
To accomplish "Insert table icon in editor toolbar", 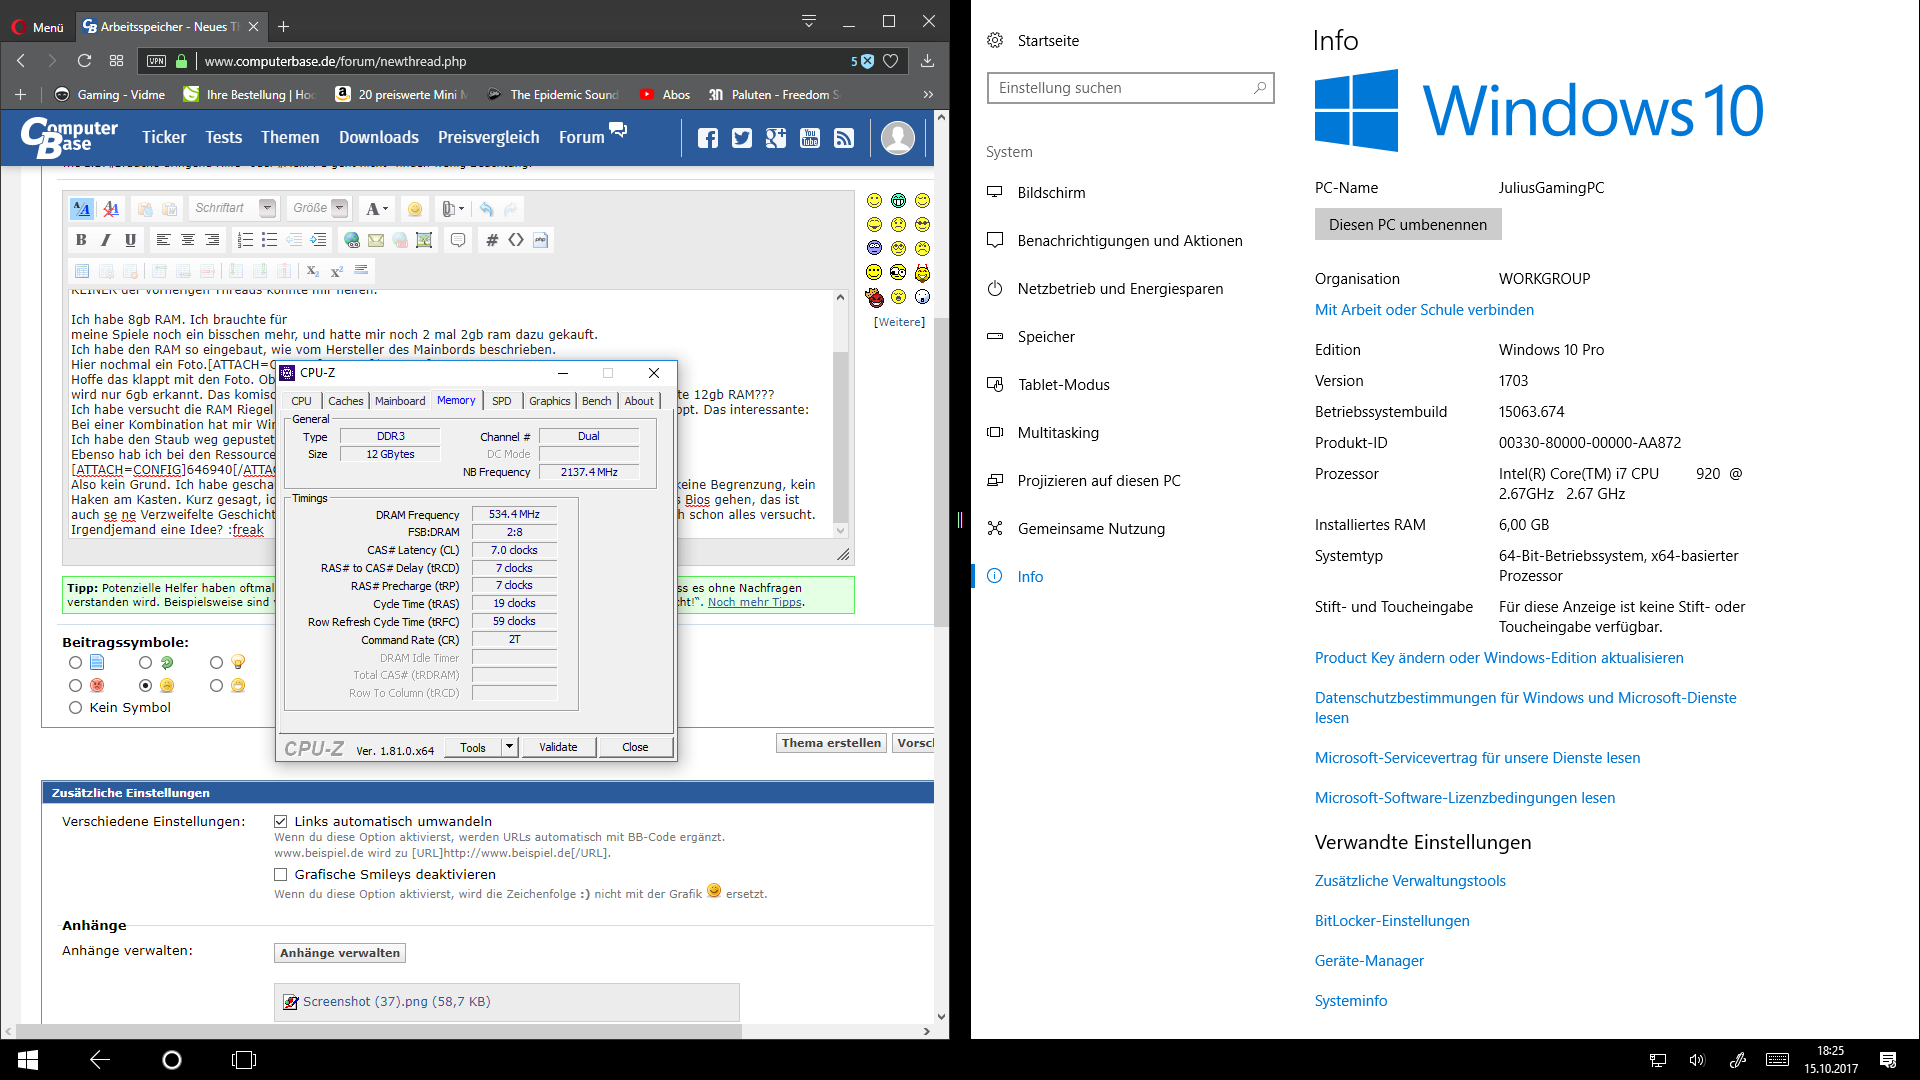I will 82,271.
